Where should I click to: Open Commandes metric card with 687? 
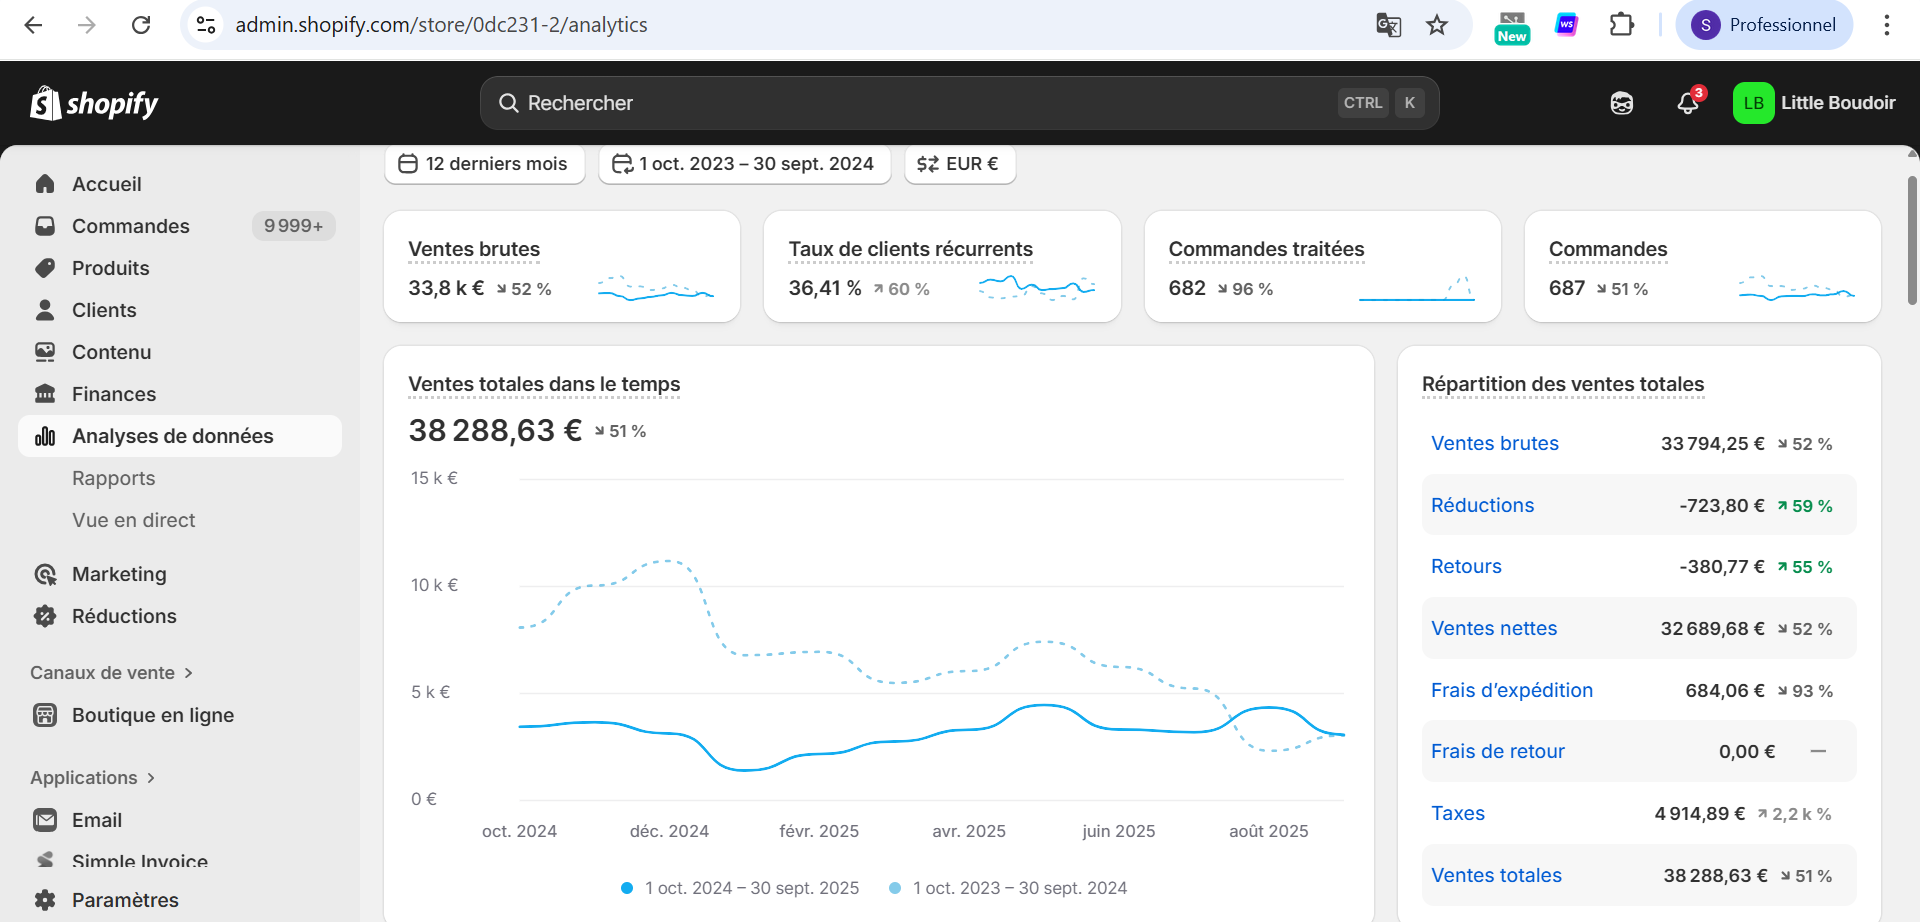pyautogui.click(x=1702, y=266)
